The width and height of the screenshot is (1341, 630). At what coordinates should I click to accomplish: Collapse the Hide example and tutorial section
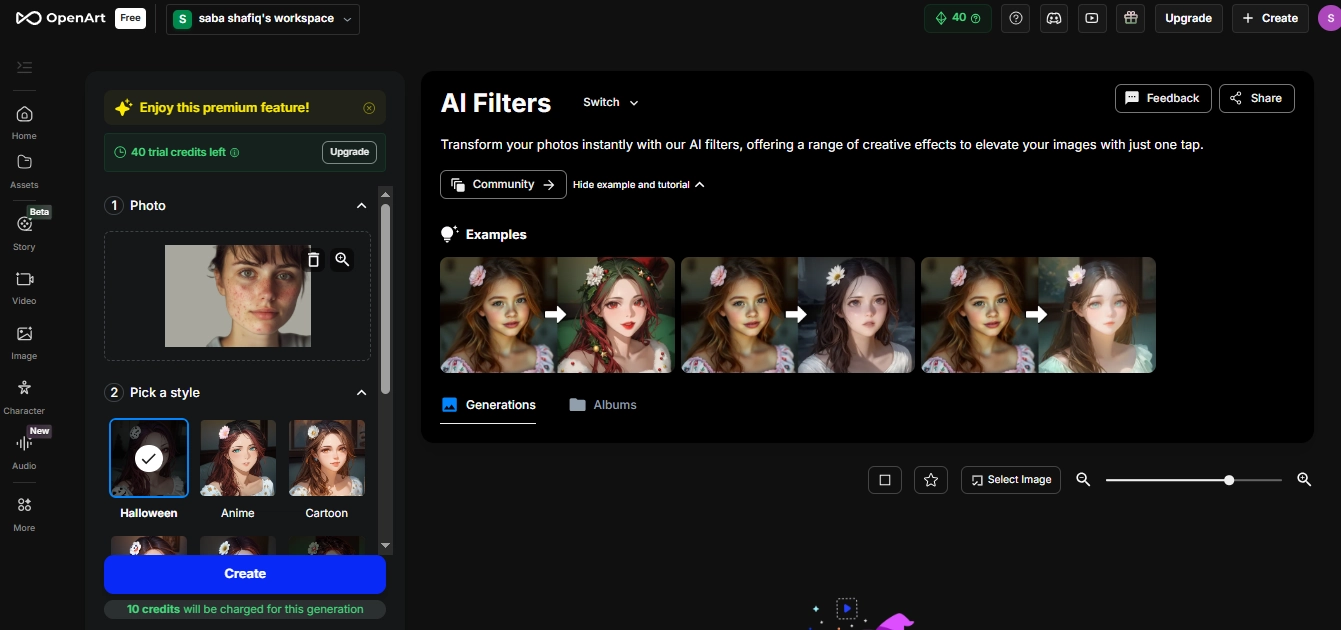click(x=639, y=184)
